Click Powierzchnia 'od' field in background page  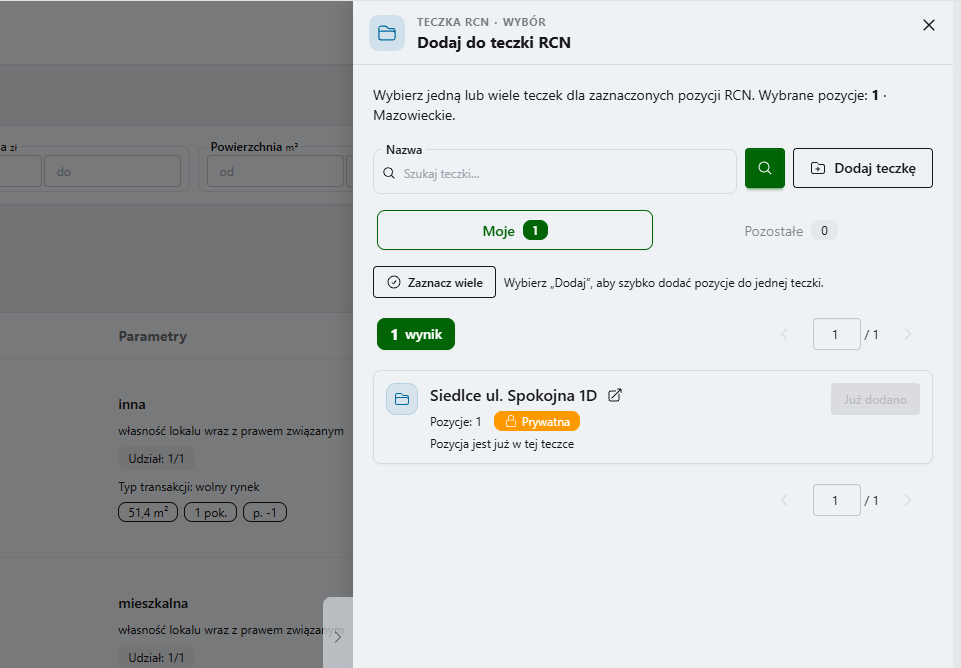275,172
